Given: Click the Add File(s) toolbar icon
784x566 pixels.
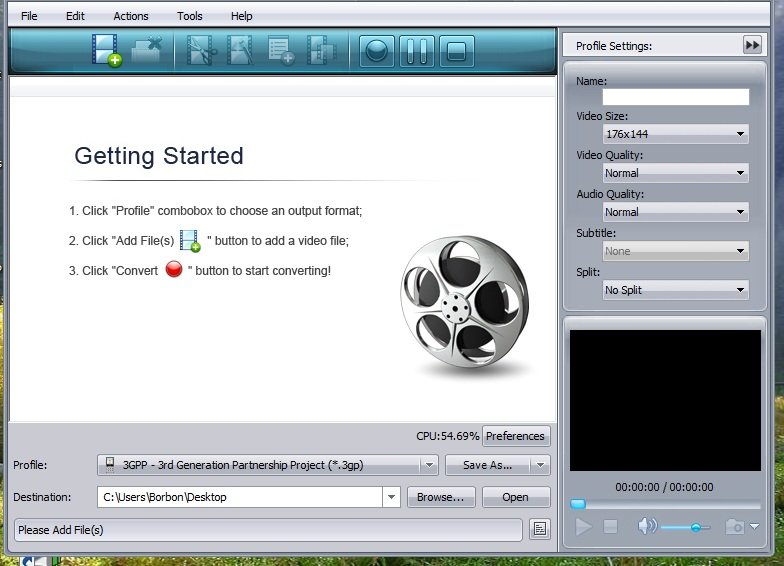Looking at the screenshot, I should click(x=105, y=50).
